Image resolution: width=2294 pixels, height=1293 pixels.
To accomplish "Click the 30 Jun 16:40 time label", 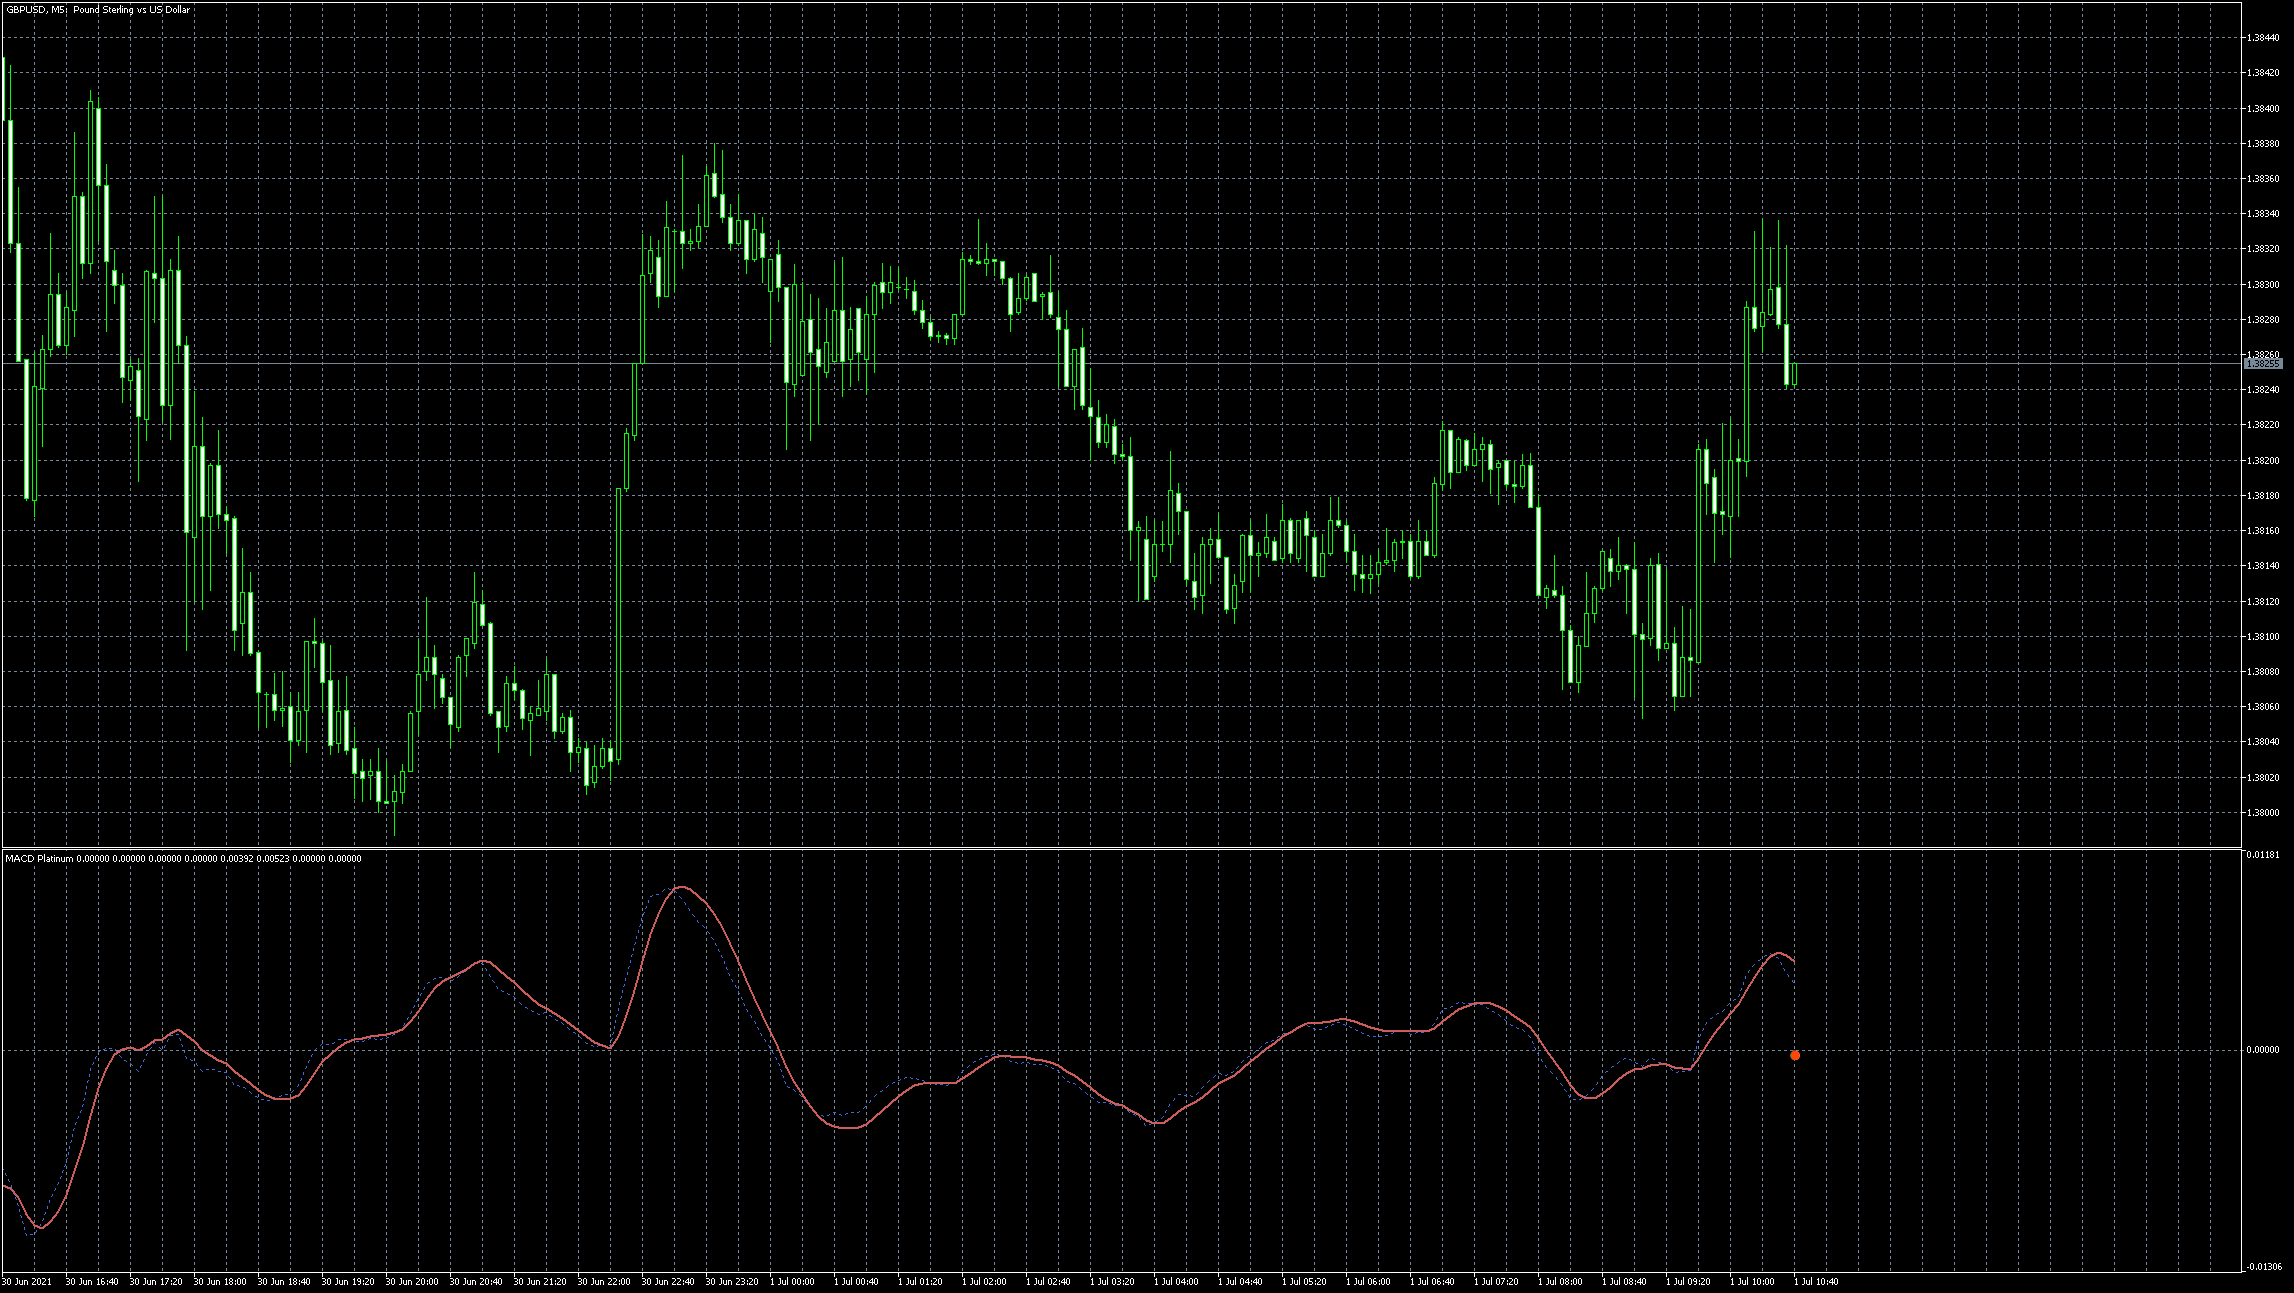I will click(x=92, y=1281).
